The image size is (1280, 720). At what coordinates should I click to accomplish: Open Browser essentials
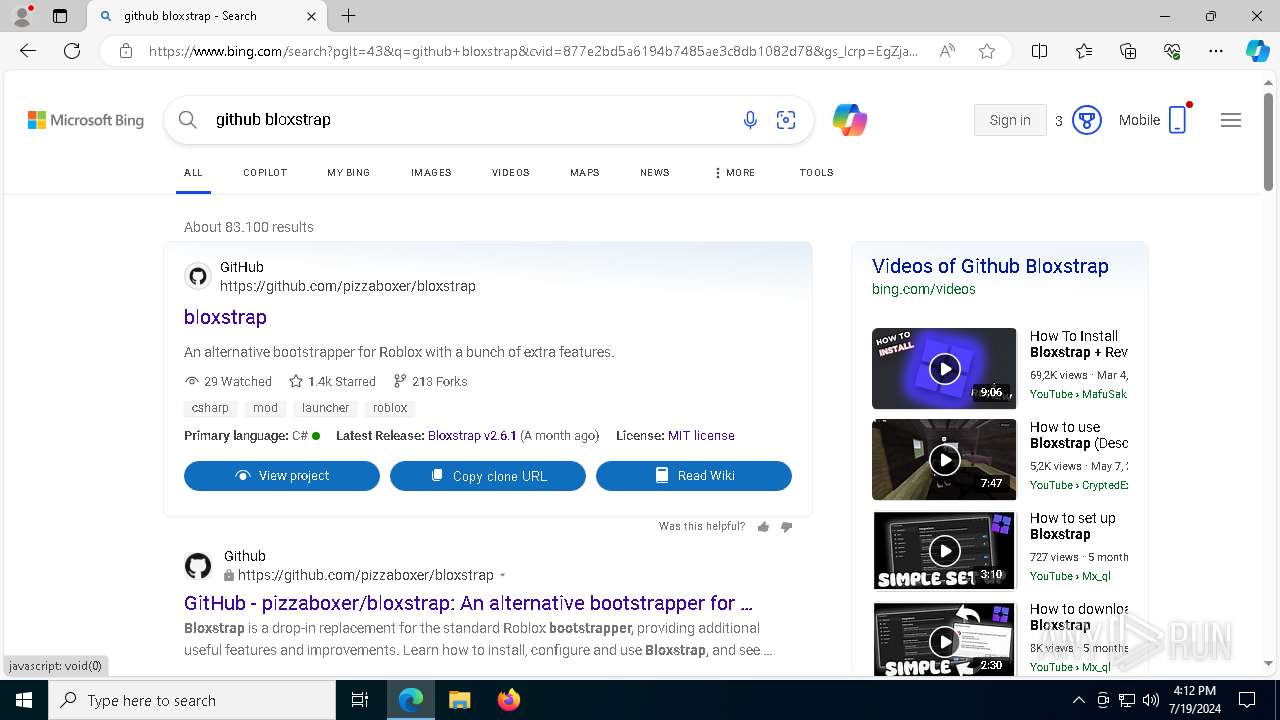(1172, 51)
